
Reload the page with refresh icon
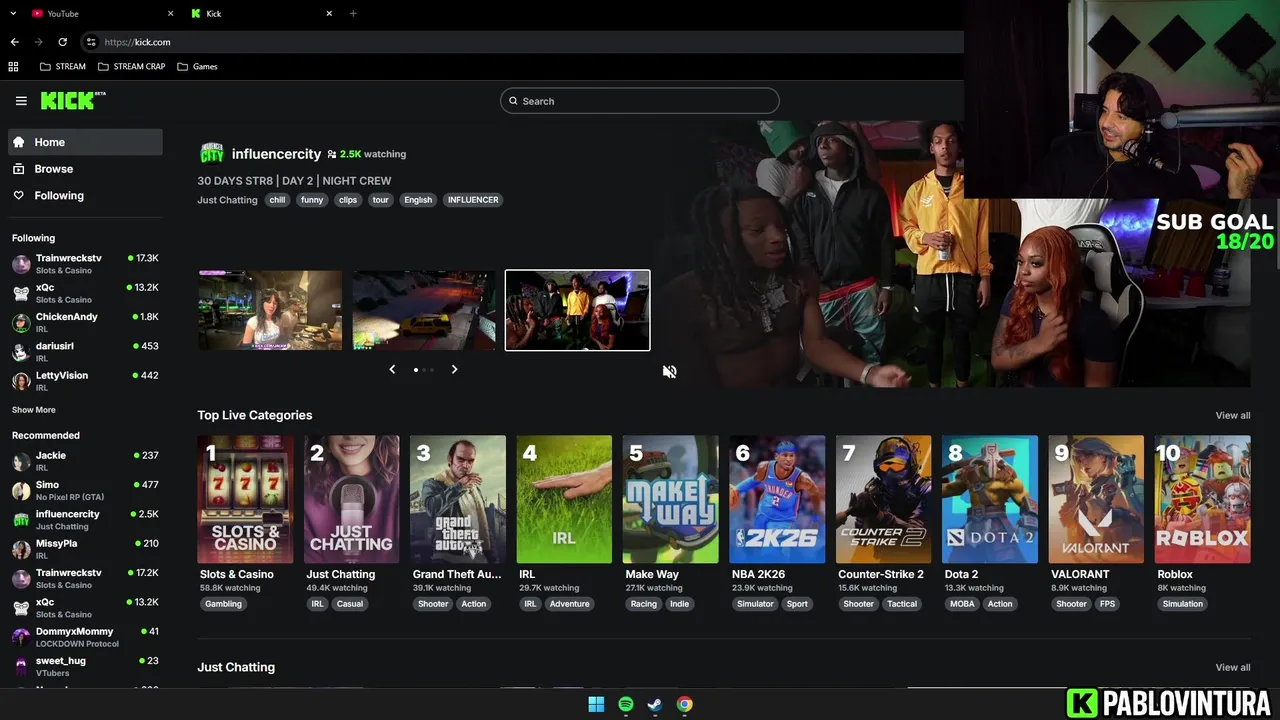pos(62,42)
